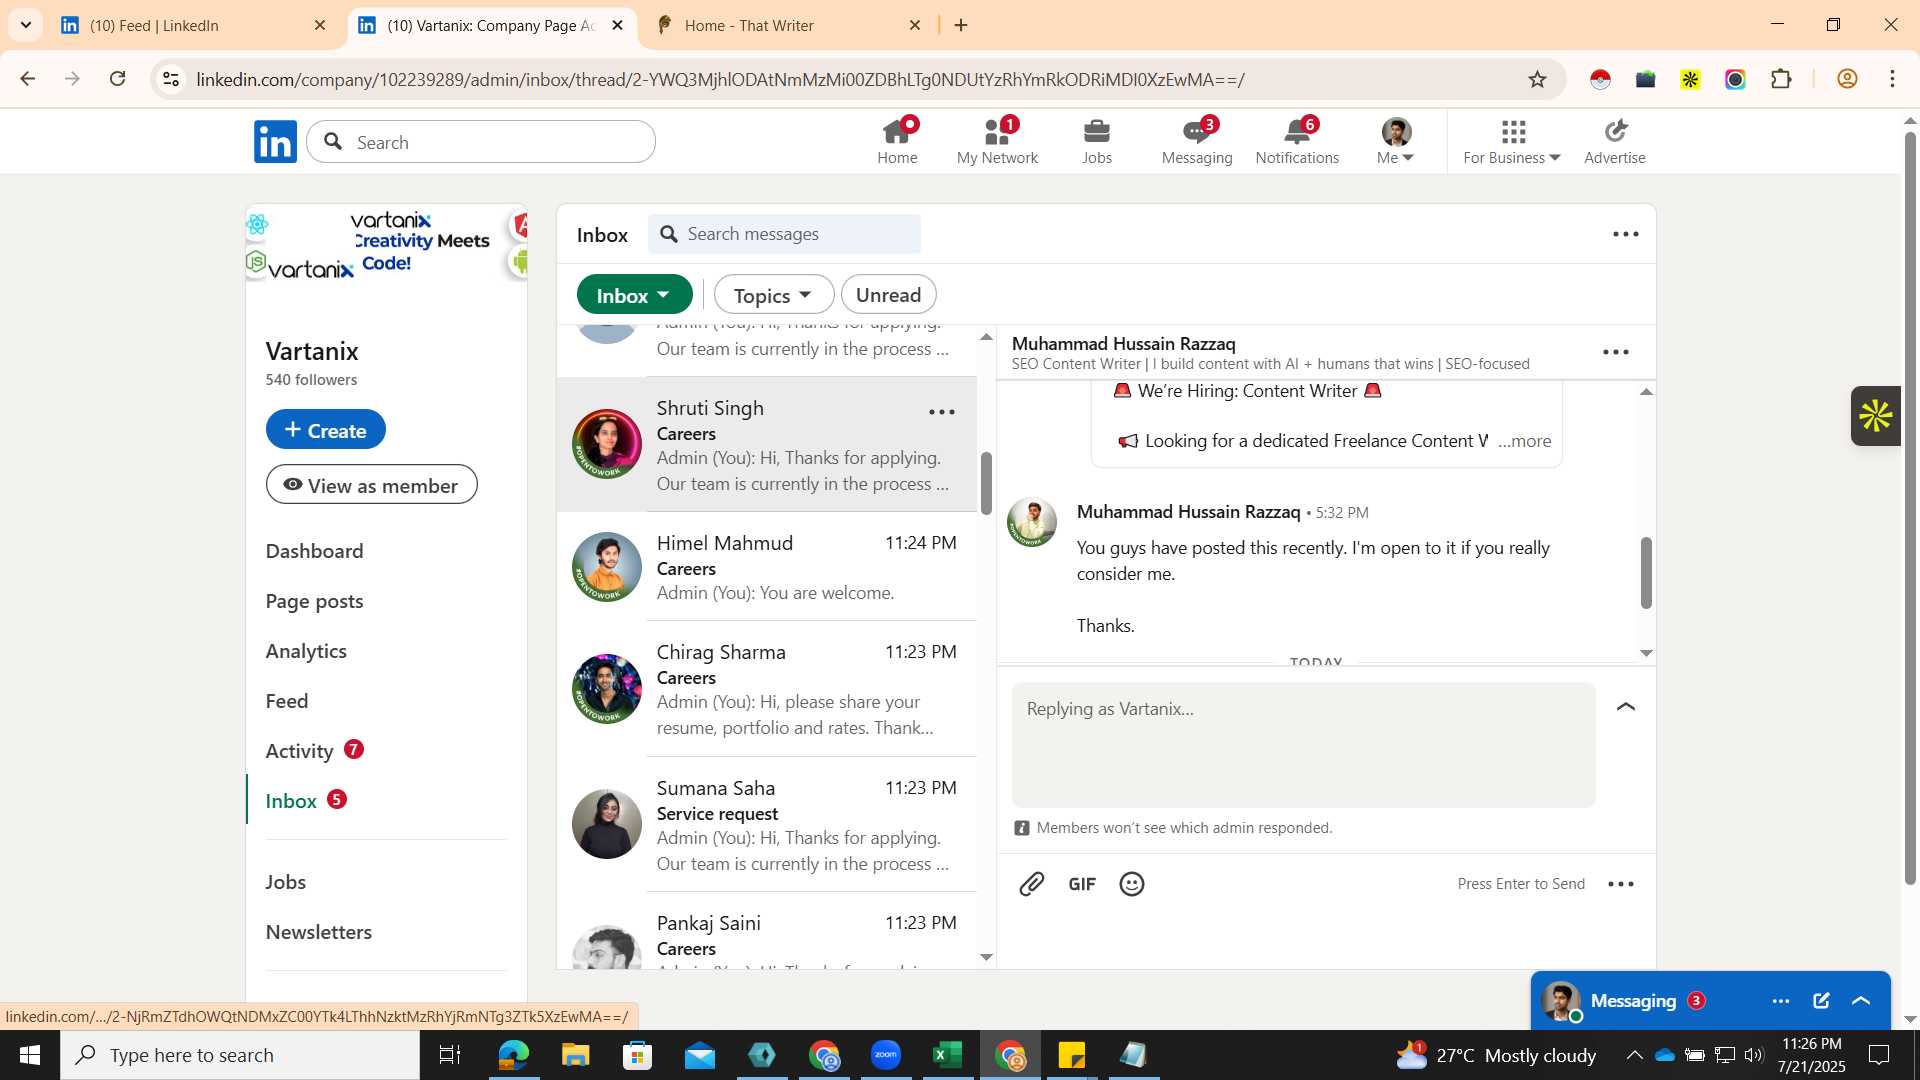Screen dimensions: 1920x1080
Task: Insert a GIF into the reply
Action: [1082, 884]
